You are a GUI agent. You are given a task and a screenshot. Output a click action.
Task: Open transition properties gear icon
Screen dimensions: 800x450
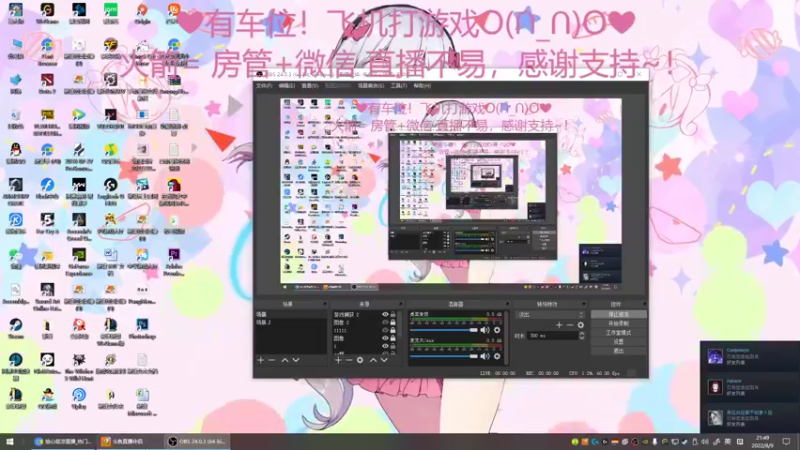pyautogui.click(x=581, y=325)
